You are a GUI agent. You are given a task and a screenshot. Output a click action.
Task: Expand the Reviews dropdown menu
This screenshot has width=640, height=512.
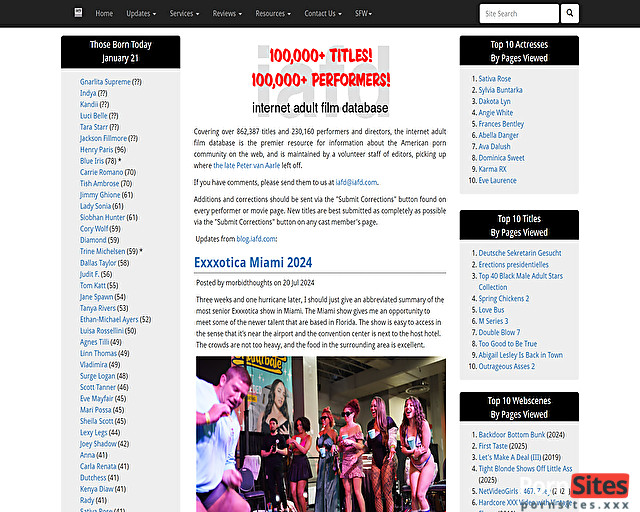(227, 13)
